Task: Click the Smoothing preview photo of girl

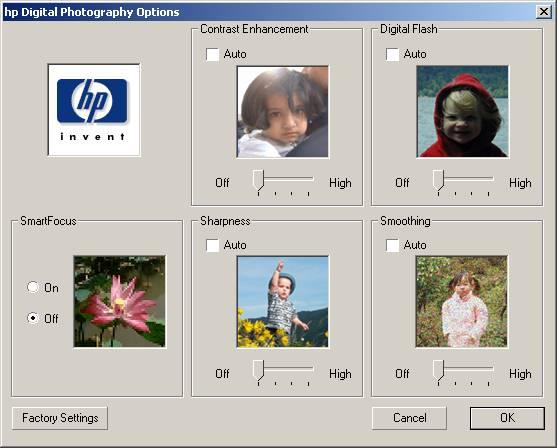Action: (x=462, y=302)
